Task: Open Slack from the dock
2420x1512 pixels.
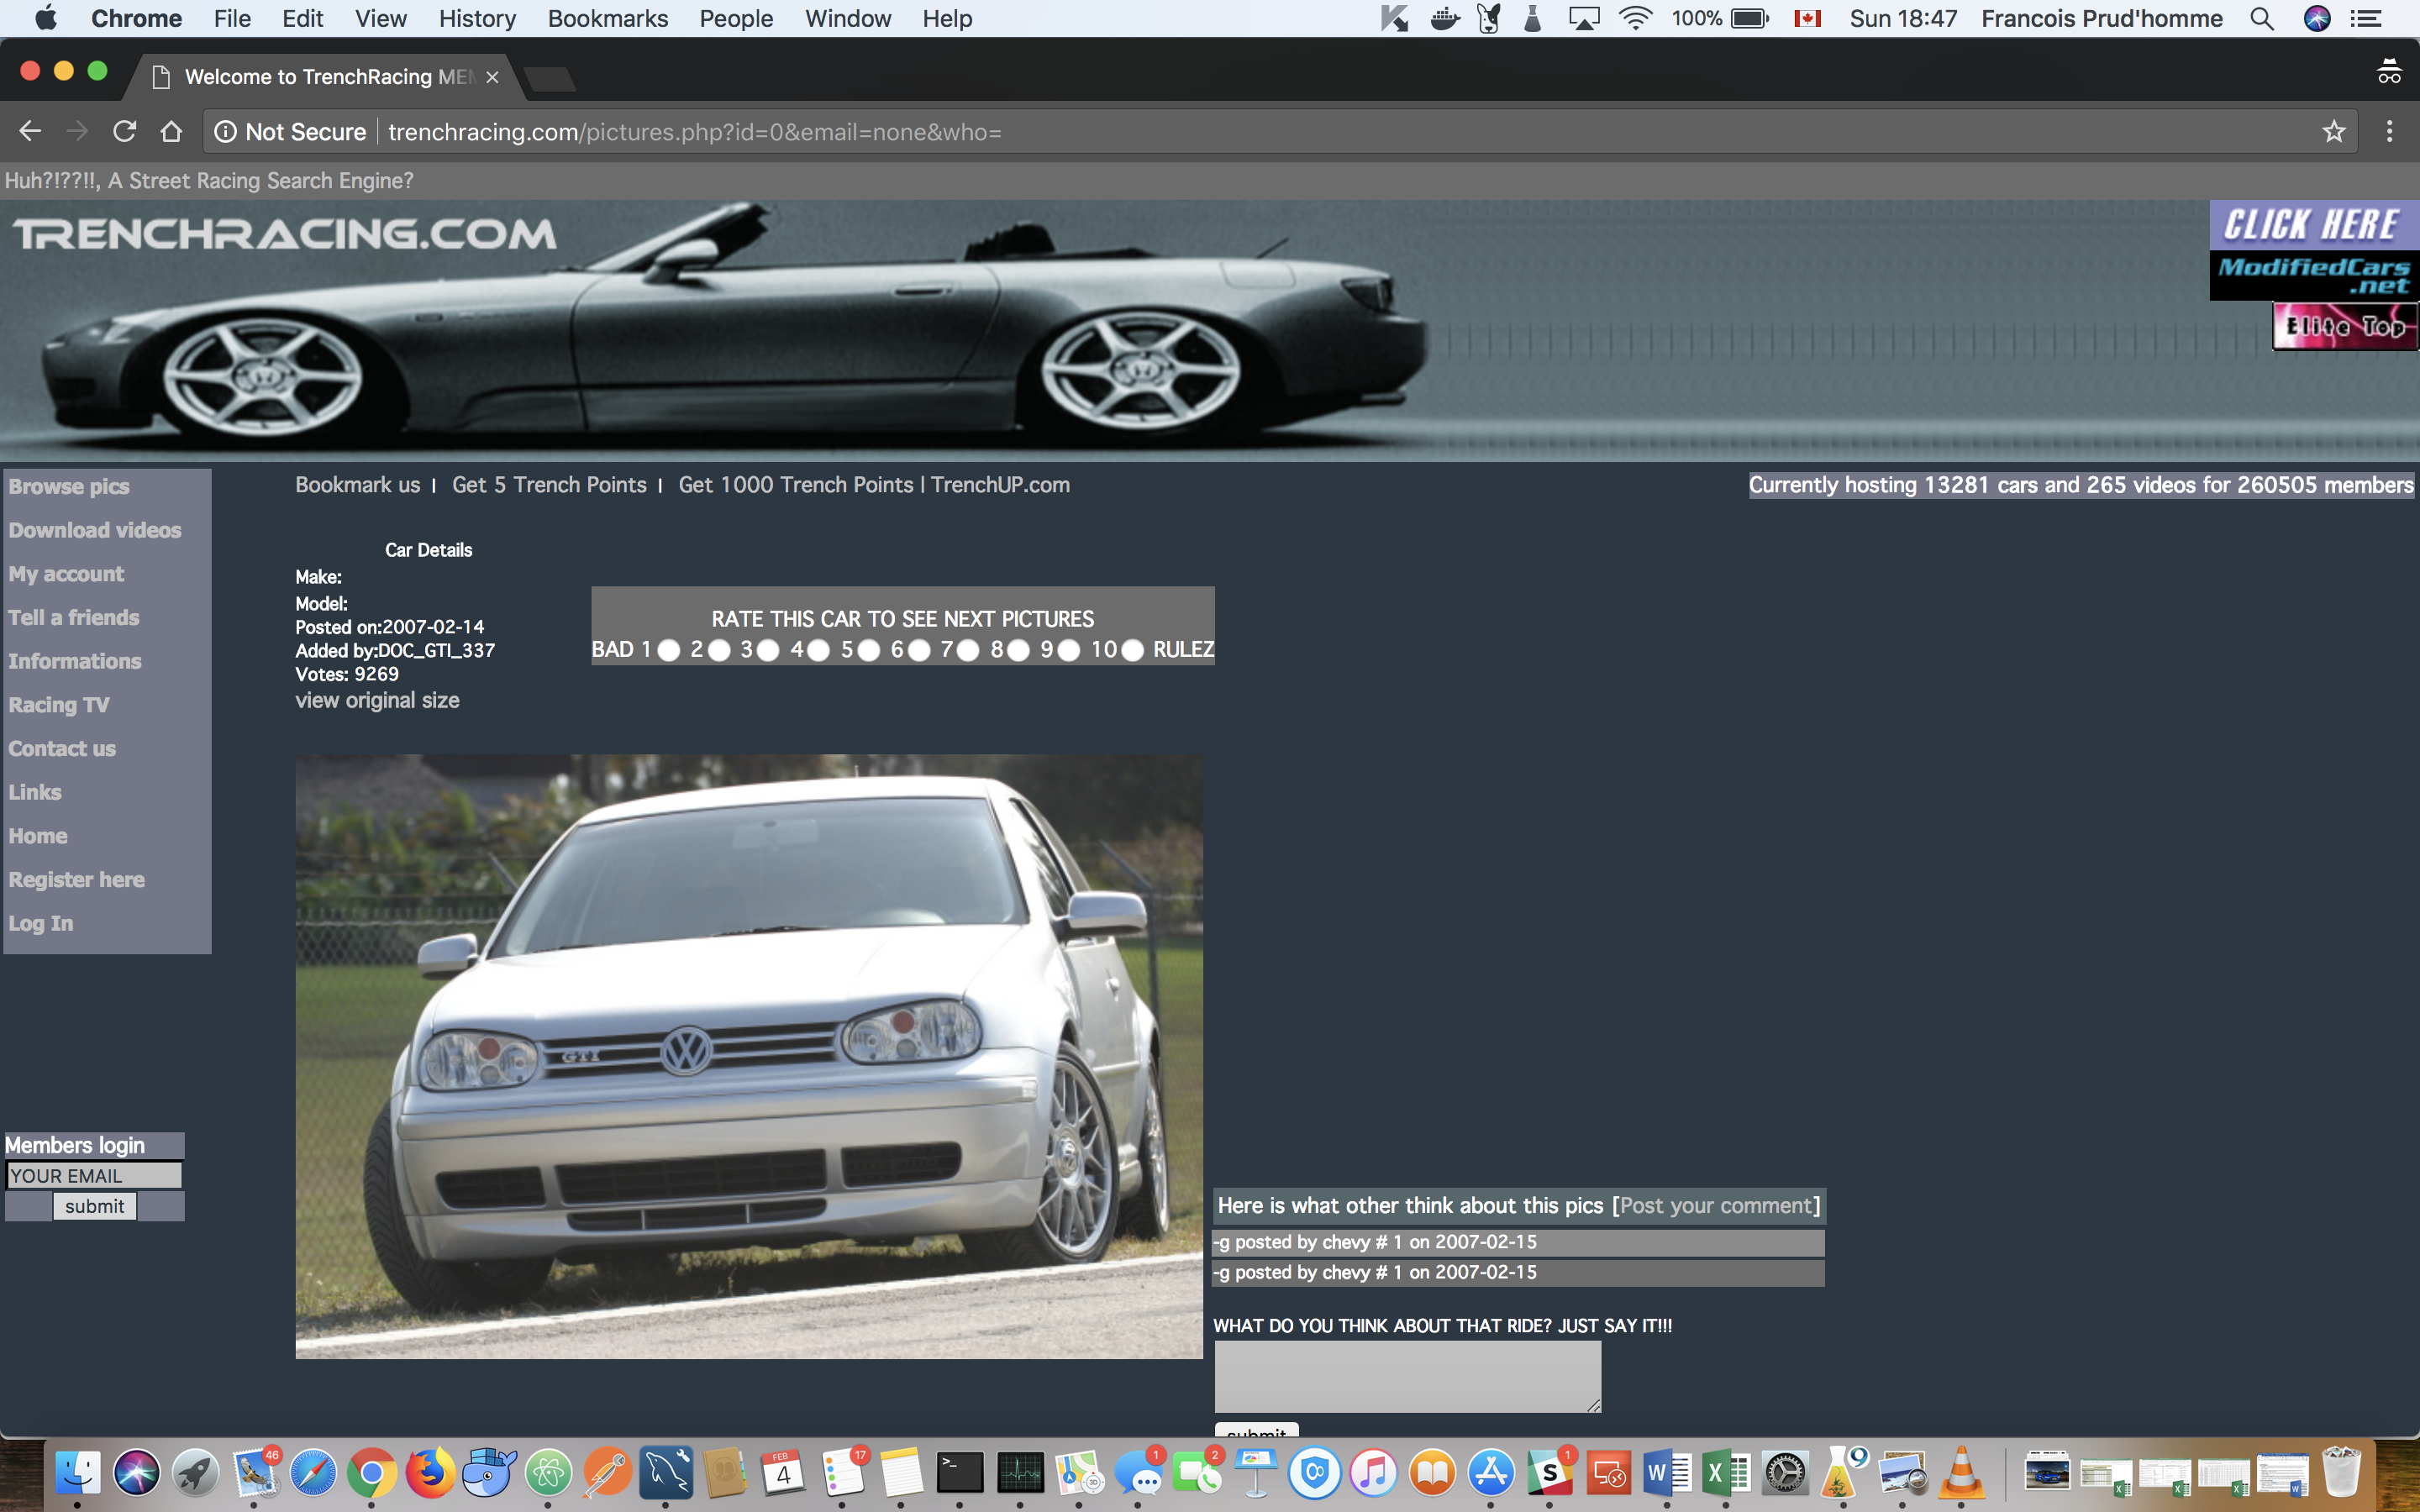Action: [x=1550, y=1472]
